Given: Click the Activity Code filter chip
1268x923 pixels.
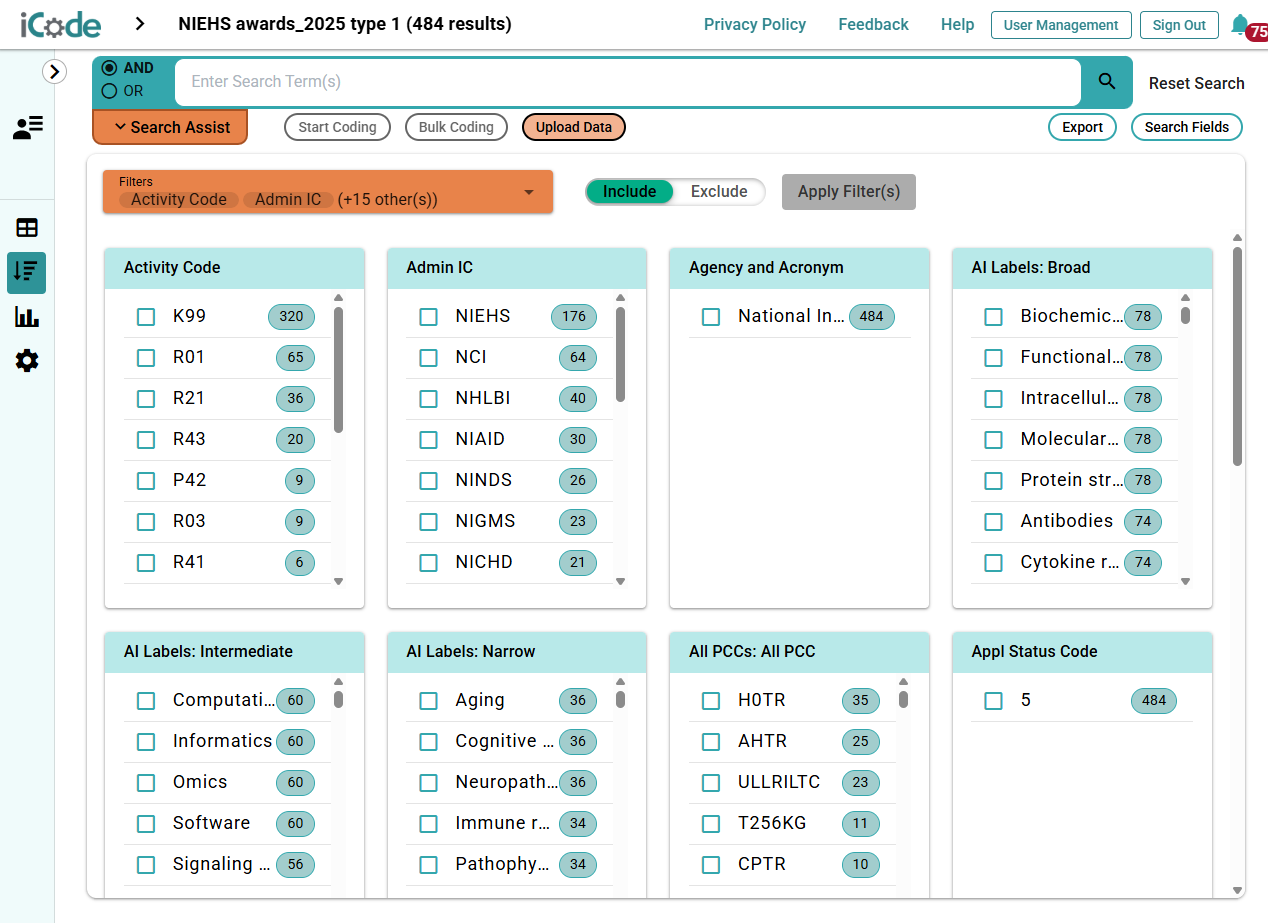Looking at the screenshot, I should click(179, 200).
